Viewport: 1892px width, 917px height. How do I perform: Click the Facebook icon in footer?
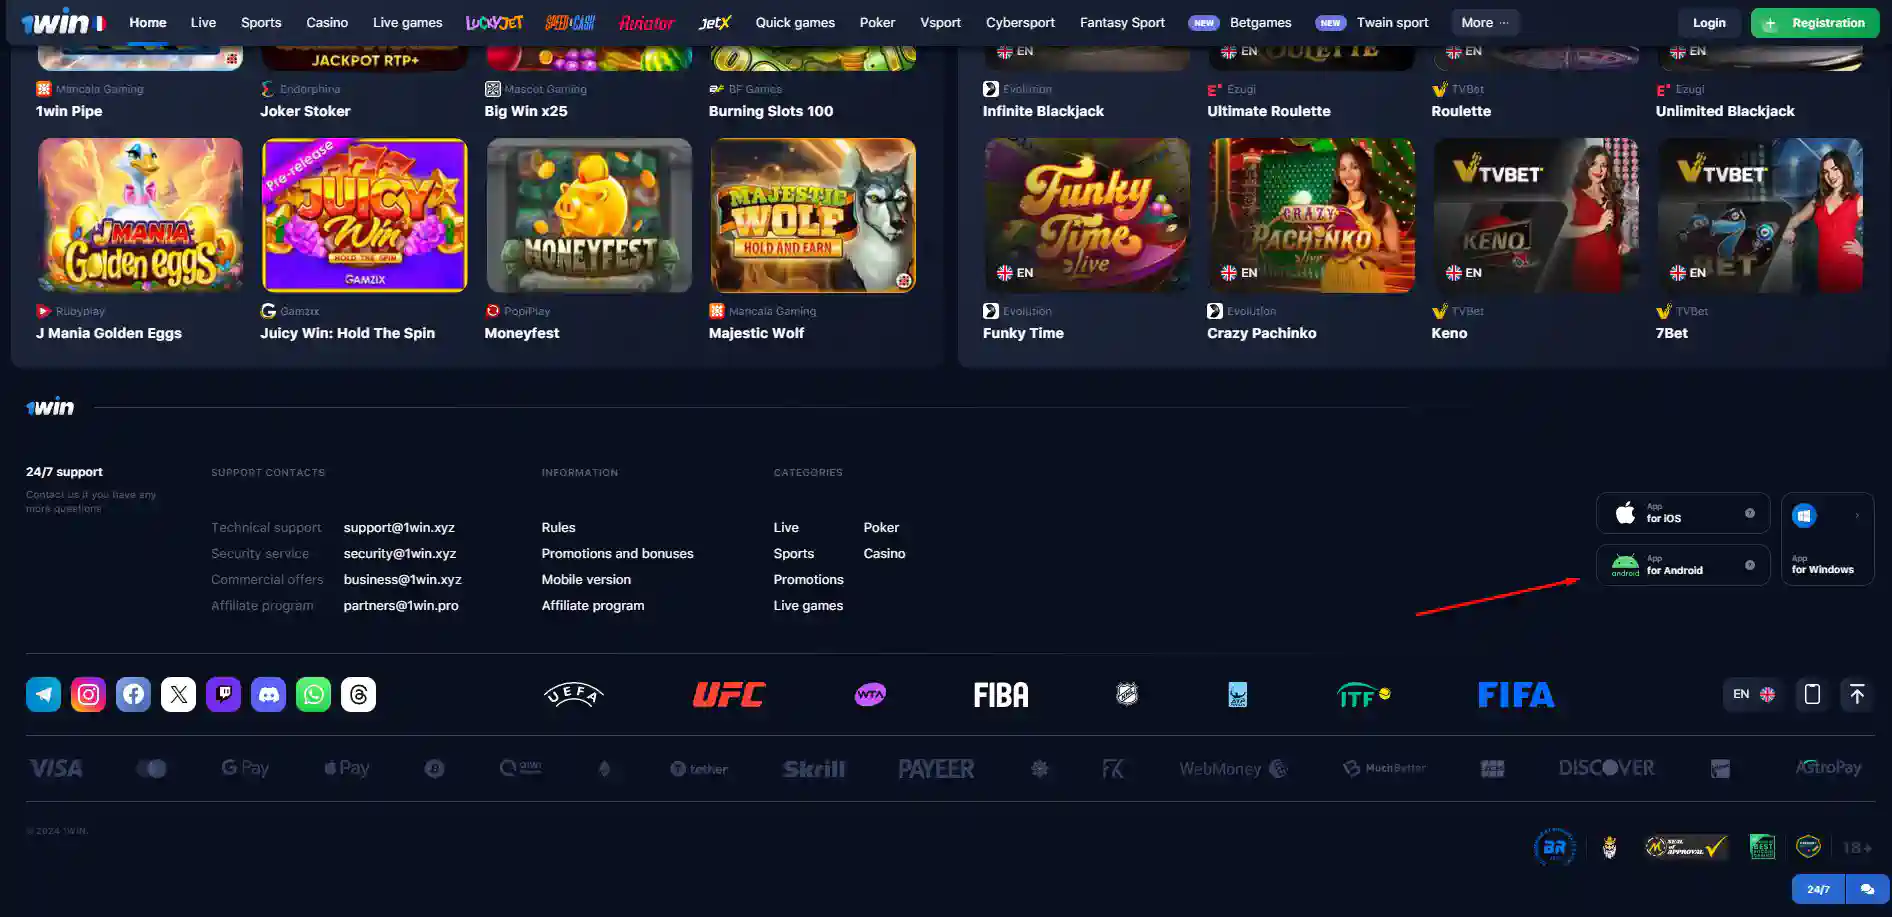[133, 694]
